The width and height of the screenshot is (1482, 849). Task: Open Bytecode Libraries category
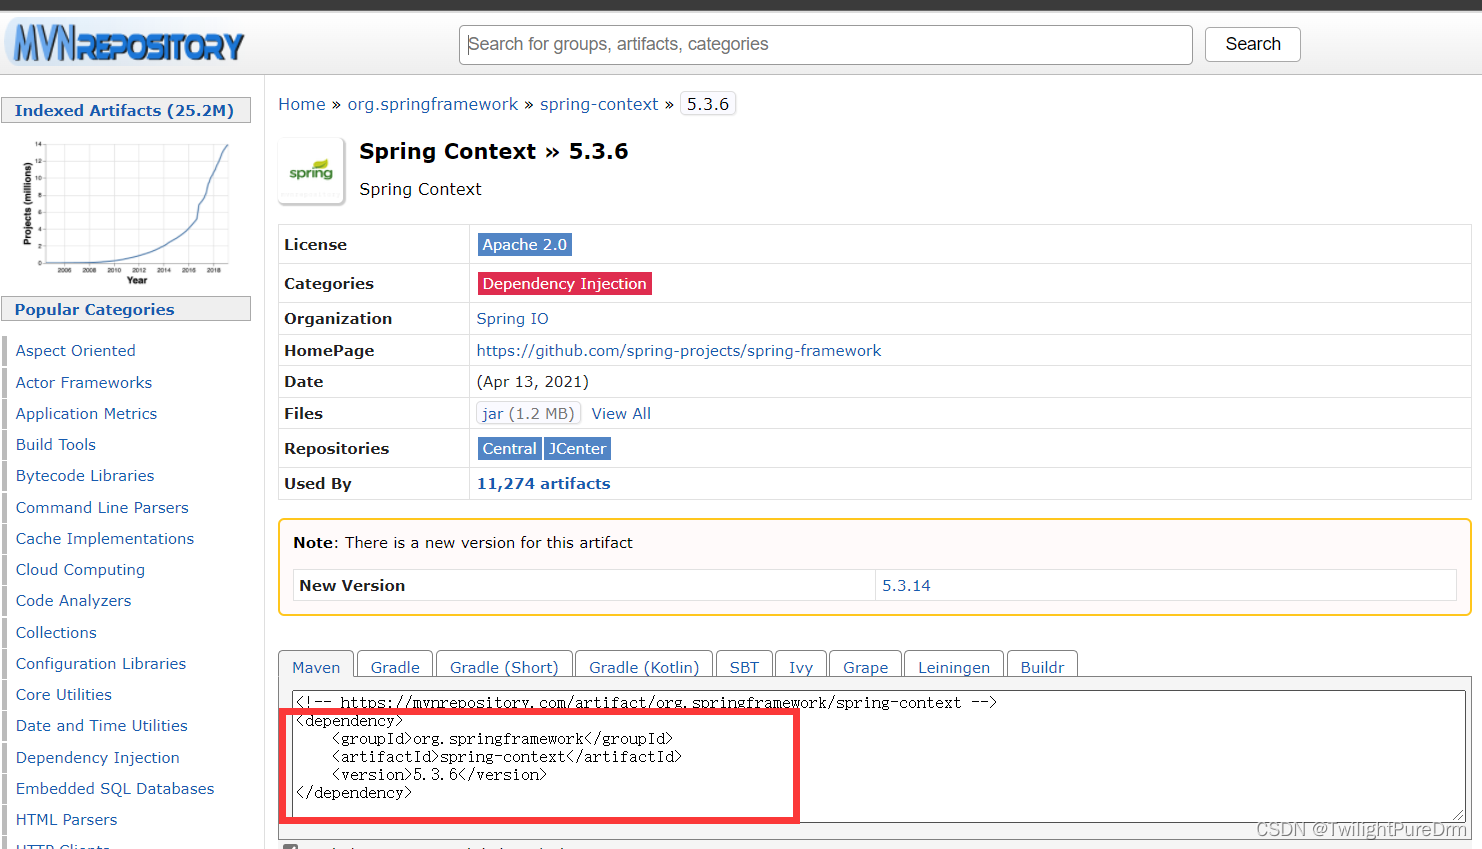[85, 476]
